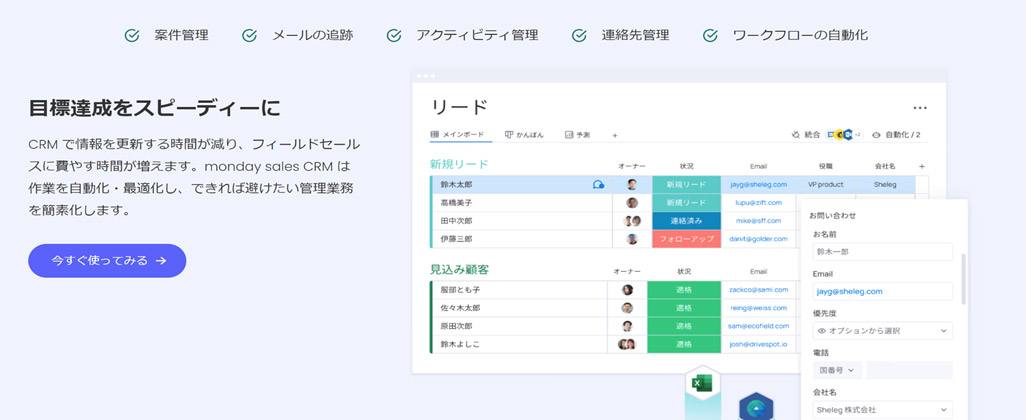Add a column with the plus icon

pos(922,166)
